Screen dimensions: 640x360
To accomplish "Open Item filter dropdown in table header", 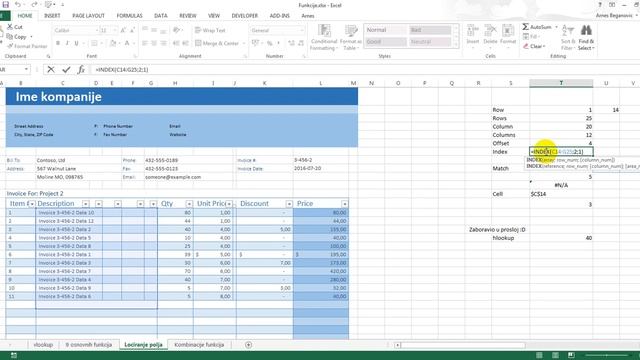I will pos(31,204).
